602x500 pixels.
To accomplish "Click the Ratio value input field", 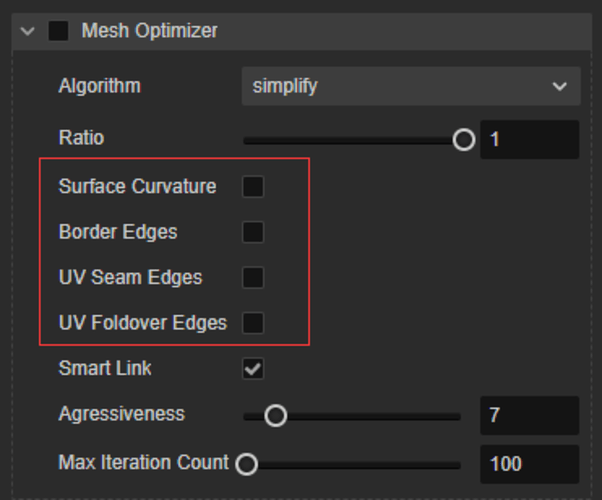I will pyautogui.click(x=529, y=140).
